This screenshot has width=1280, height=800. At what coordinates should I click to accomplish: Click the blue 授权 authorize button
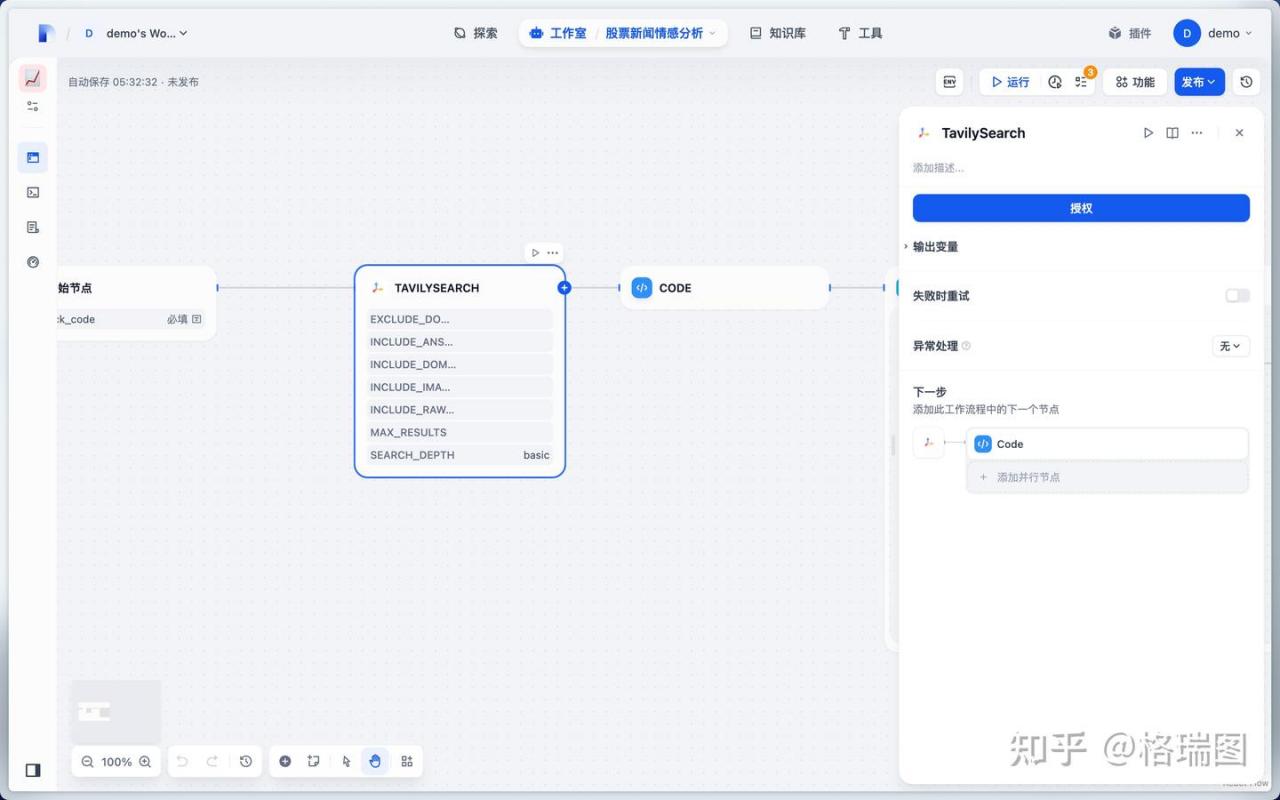(x=1081, y=208)
